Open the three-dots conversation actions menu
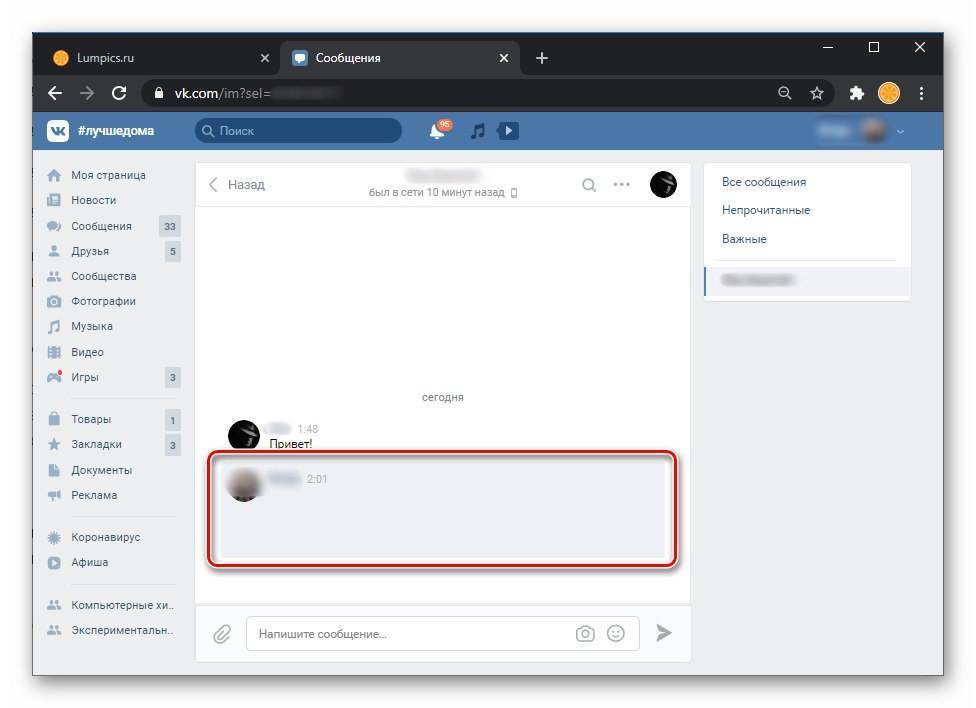Viewport: 976px width, 708px height. 622,184
